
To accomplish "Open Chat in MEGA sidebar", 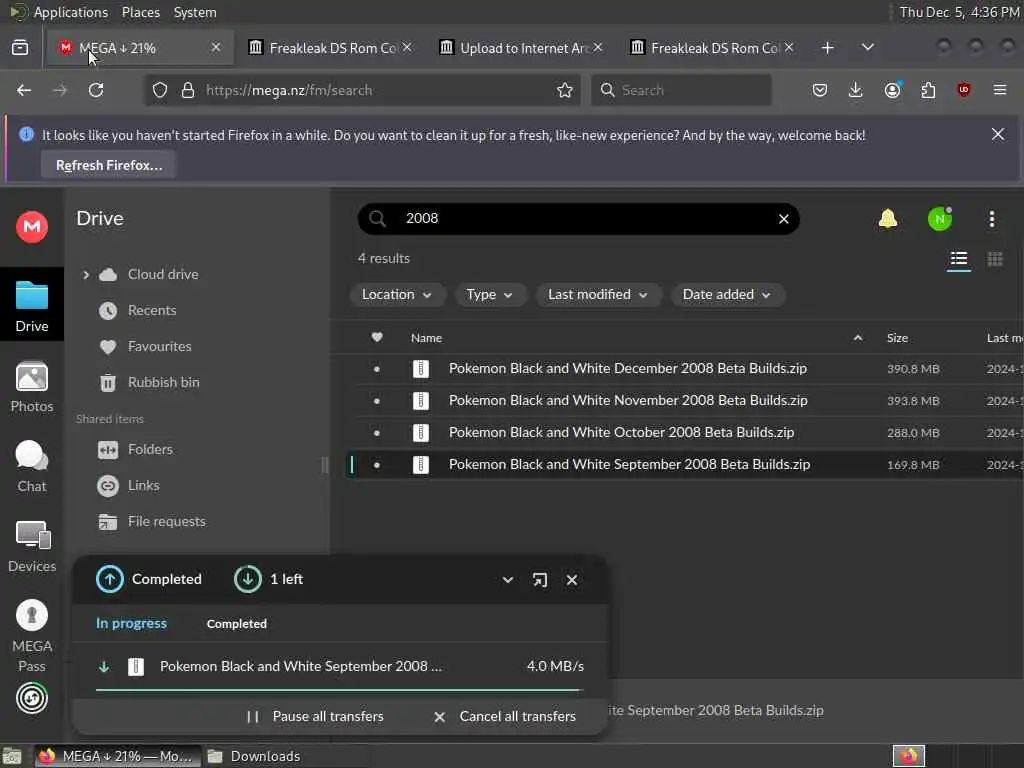I will coord(31,467).
